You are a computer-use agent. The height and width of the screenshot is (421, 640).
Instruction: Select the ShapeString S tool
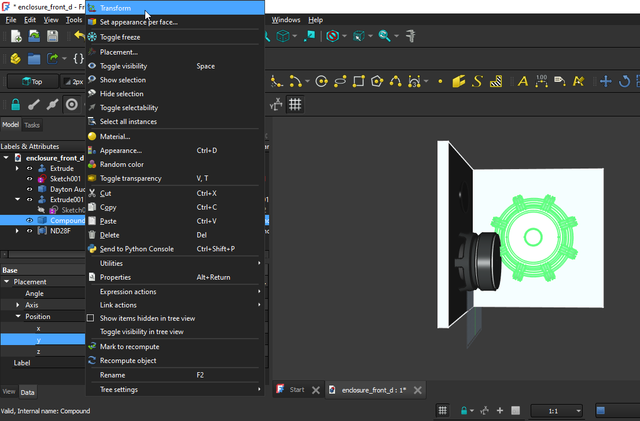(477, 81)
